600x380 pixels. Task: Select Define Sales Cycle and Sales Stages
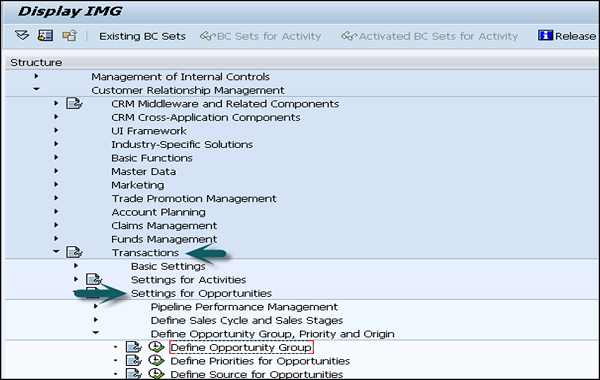point(247,320)
